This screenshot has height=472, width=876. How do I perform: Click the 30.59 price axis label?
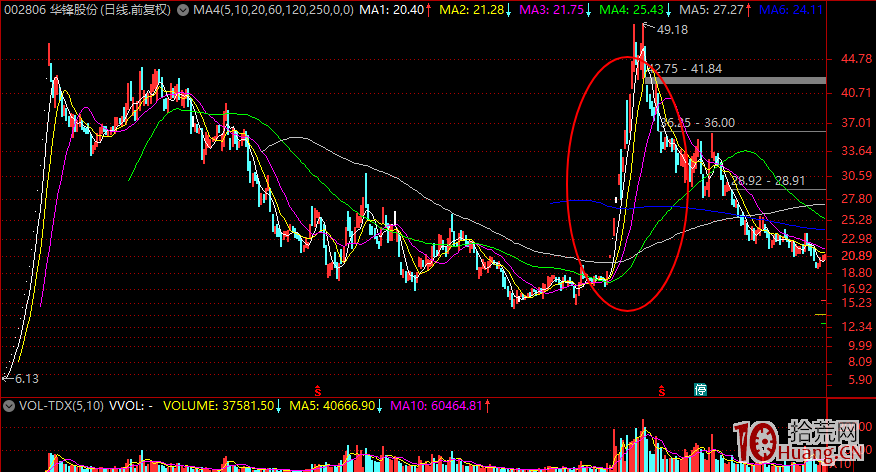click(x=856, y=176)
